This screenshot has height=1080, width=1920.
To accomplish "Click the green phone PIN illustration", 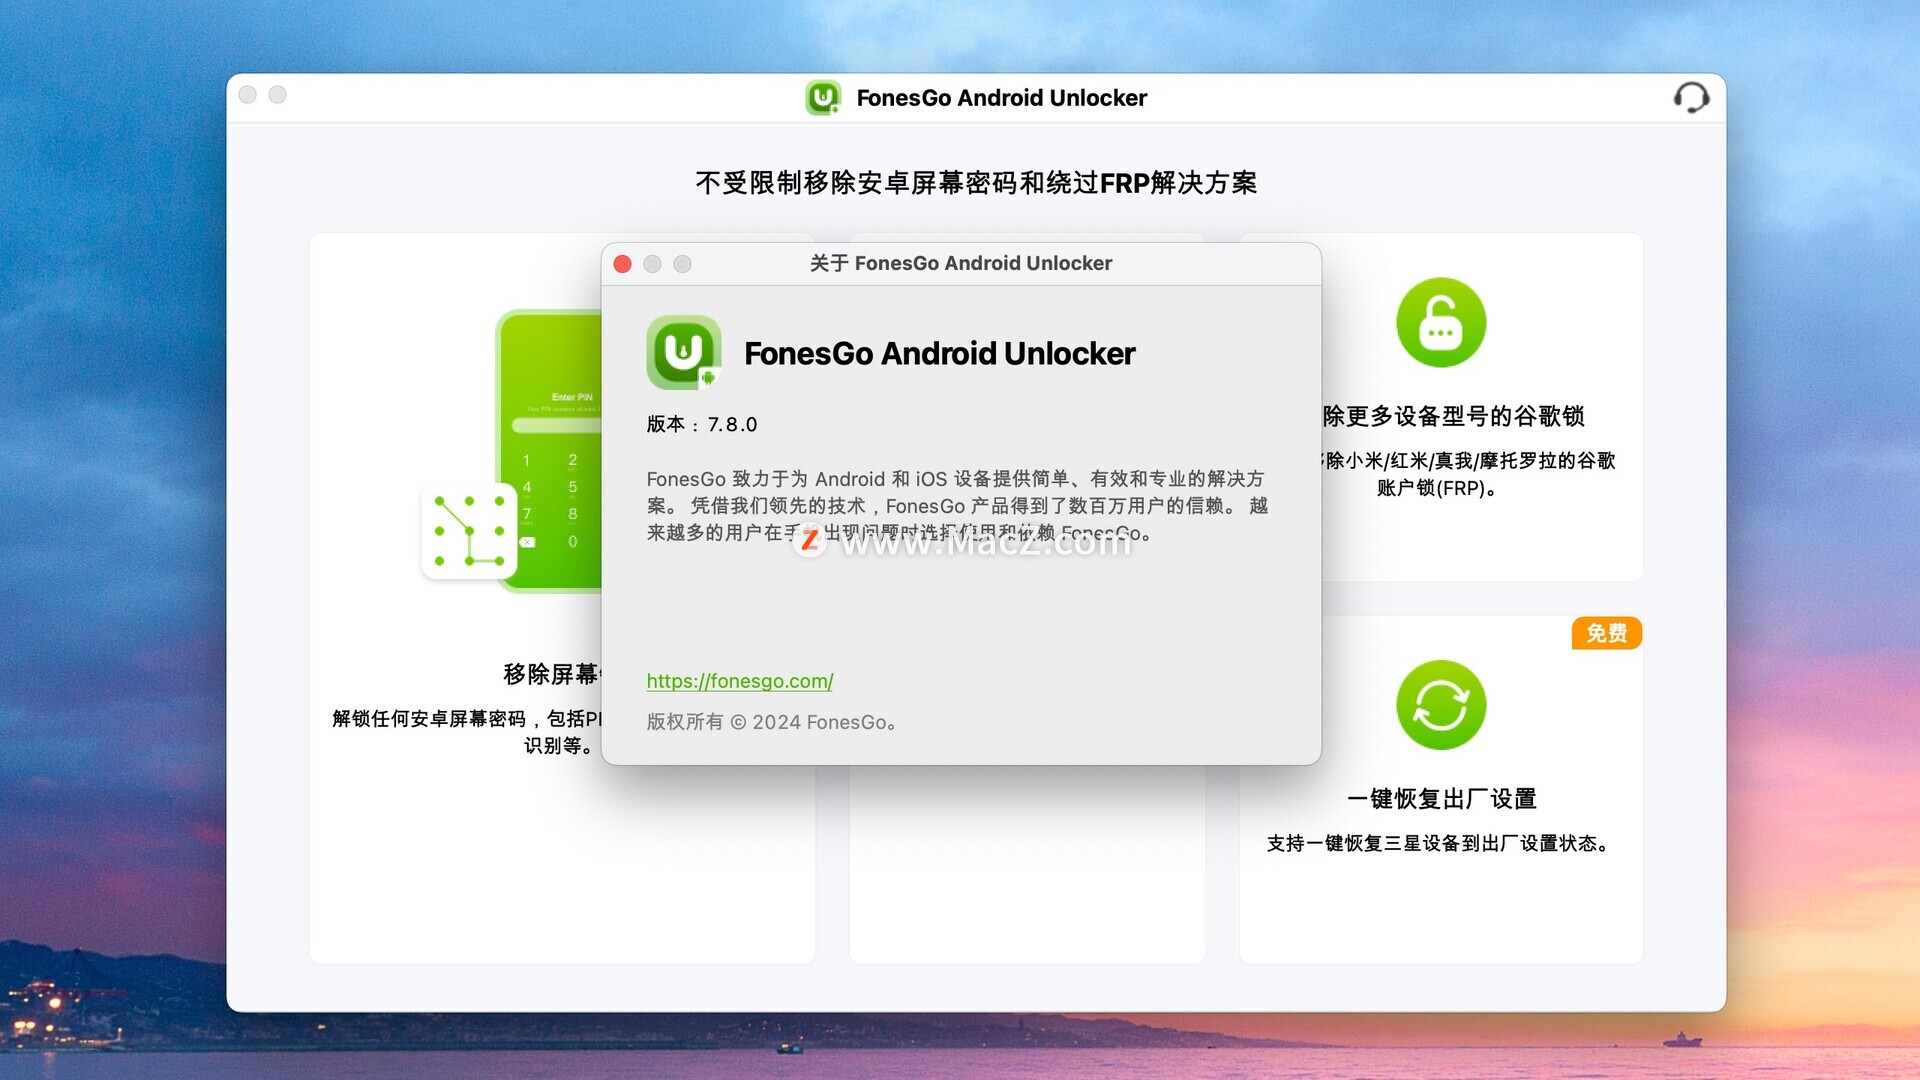I will 549,451.
